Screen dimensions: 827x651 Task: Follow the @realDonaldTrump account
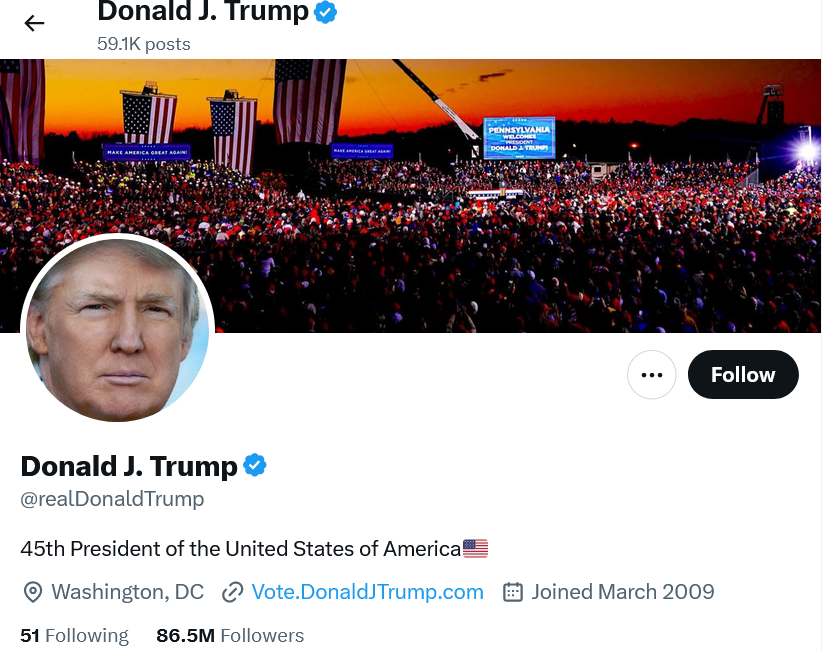click(743, 375)
